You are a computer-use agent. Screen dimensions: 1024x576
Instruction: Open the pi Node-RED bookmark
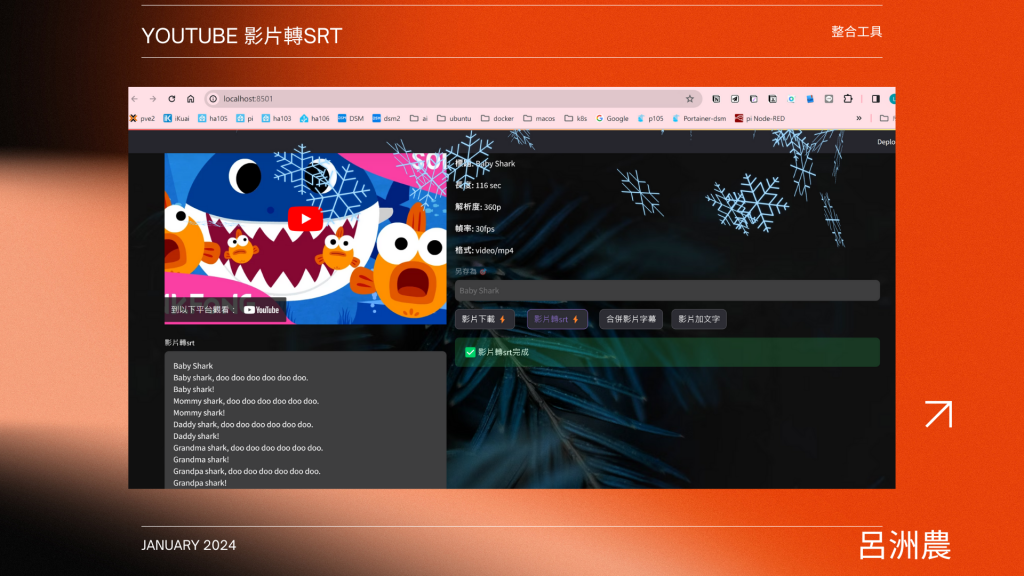pyautogui.click(x=760, y=118)
